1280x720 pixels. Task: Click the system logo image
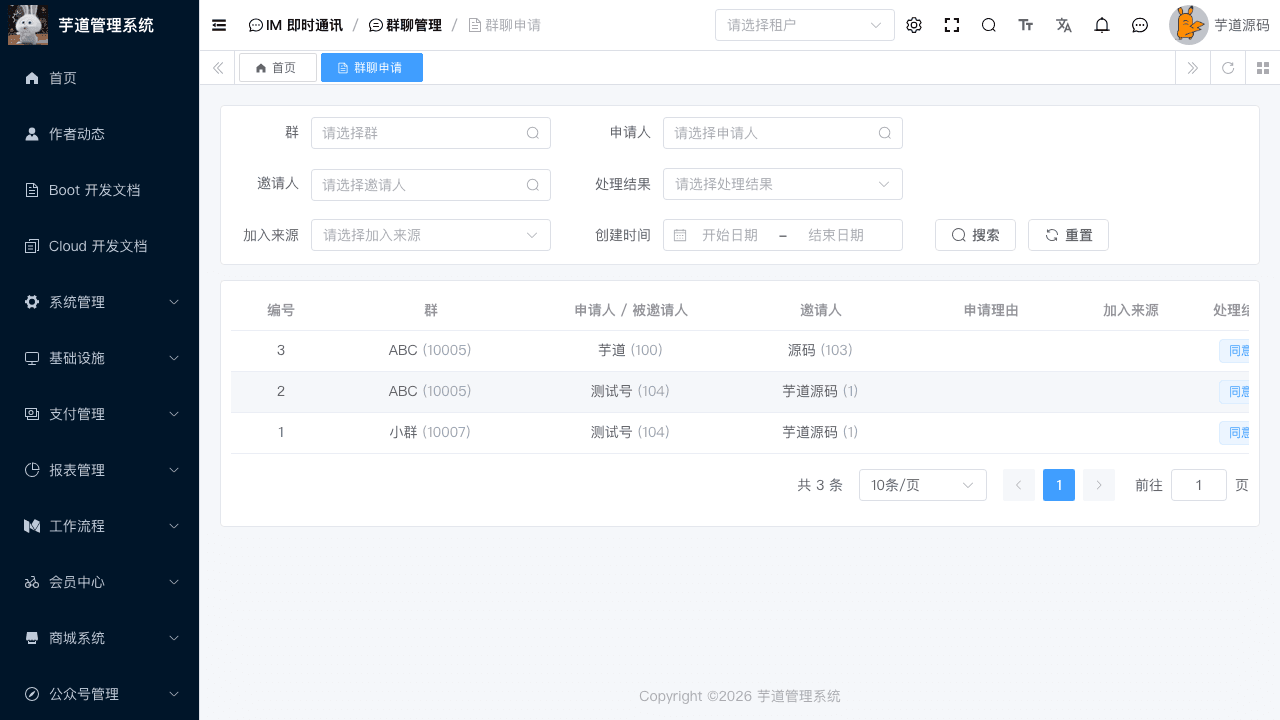click(x=28, y=25)
